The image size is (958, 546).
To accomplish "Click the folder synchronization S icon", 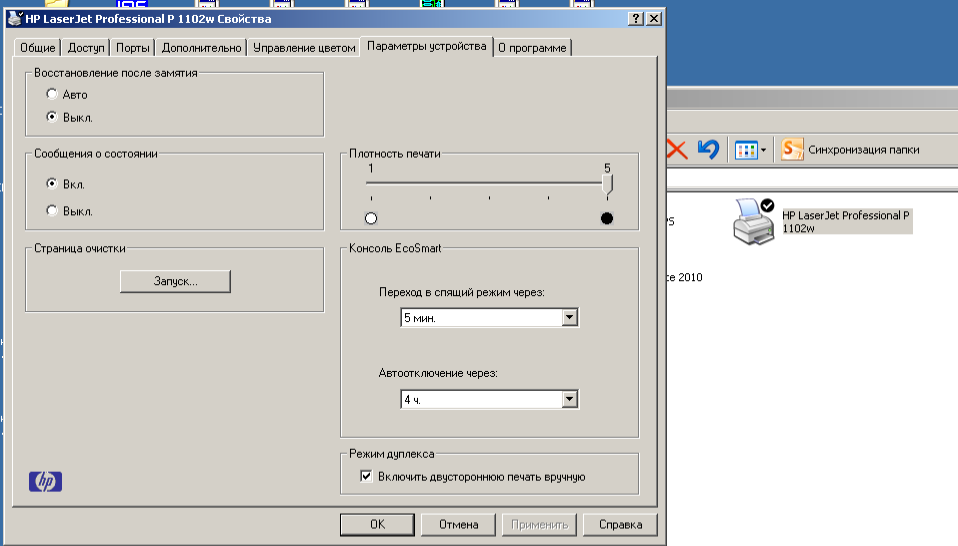I will tap(792, 149).
